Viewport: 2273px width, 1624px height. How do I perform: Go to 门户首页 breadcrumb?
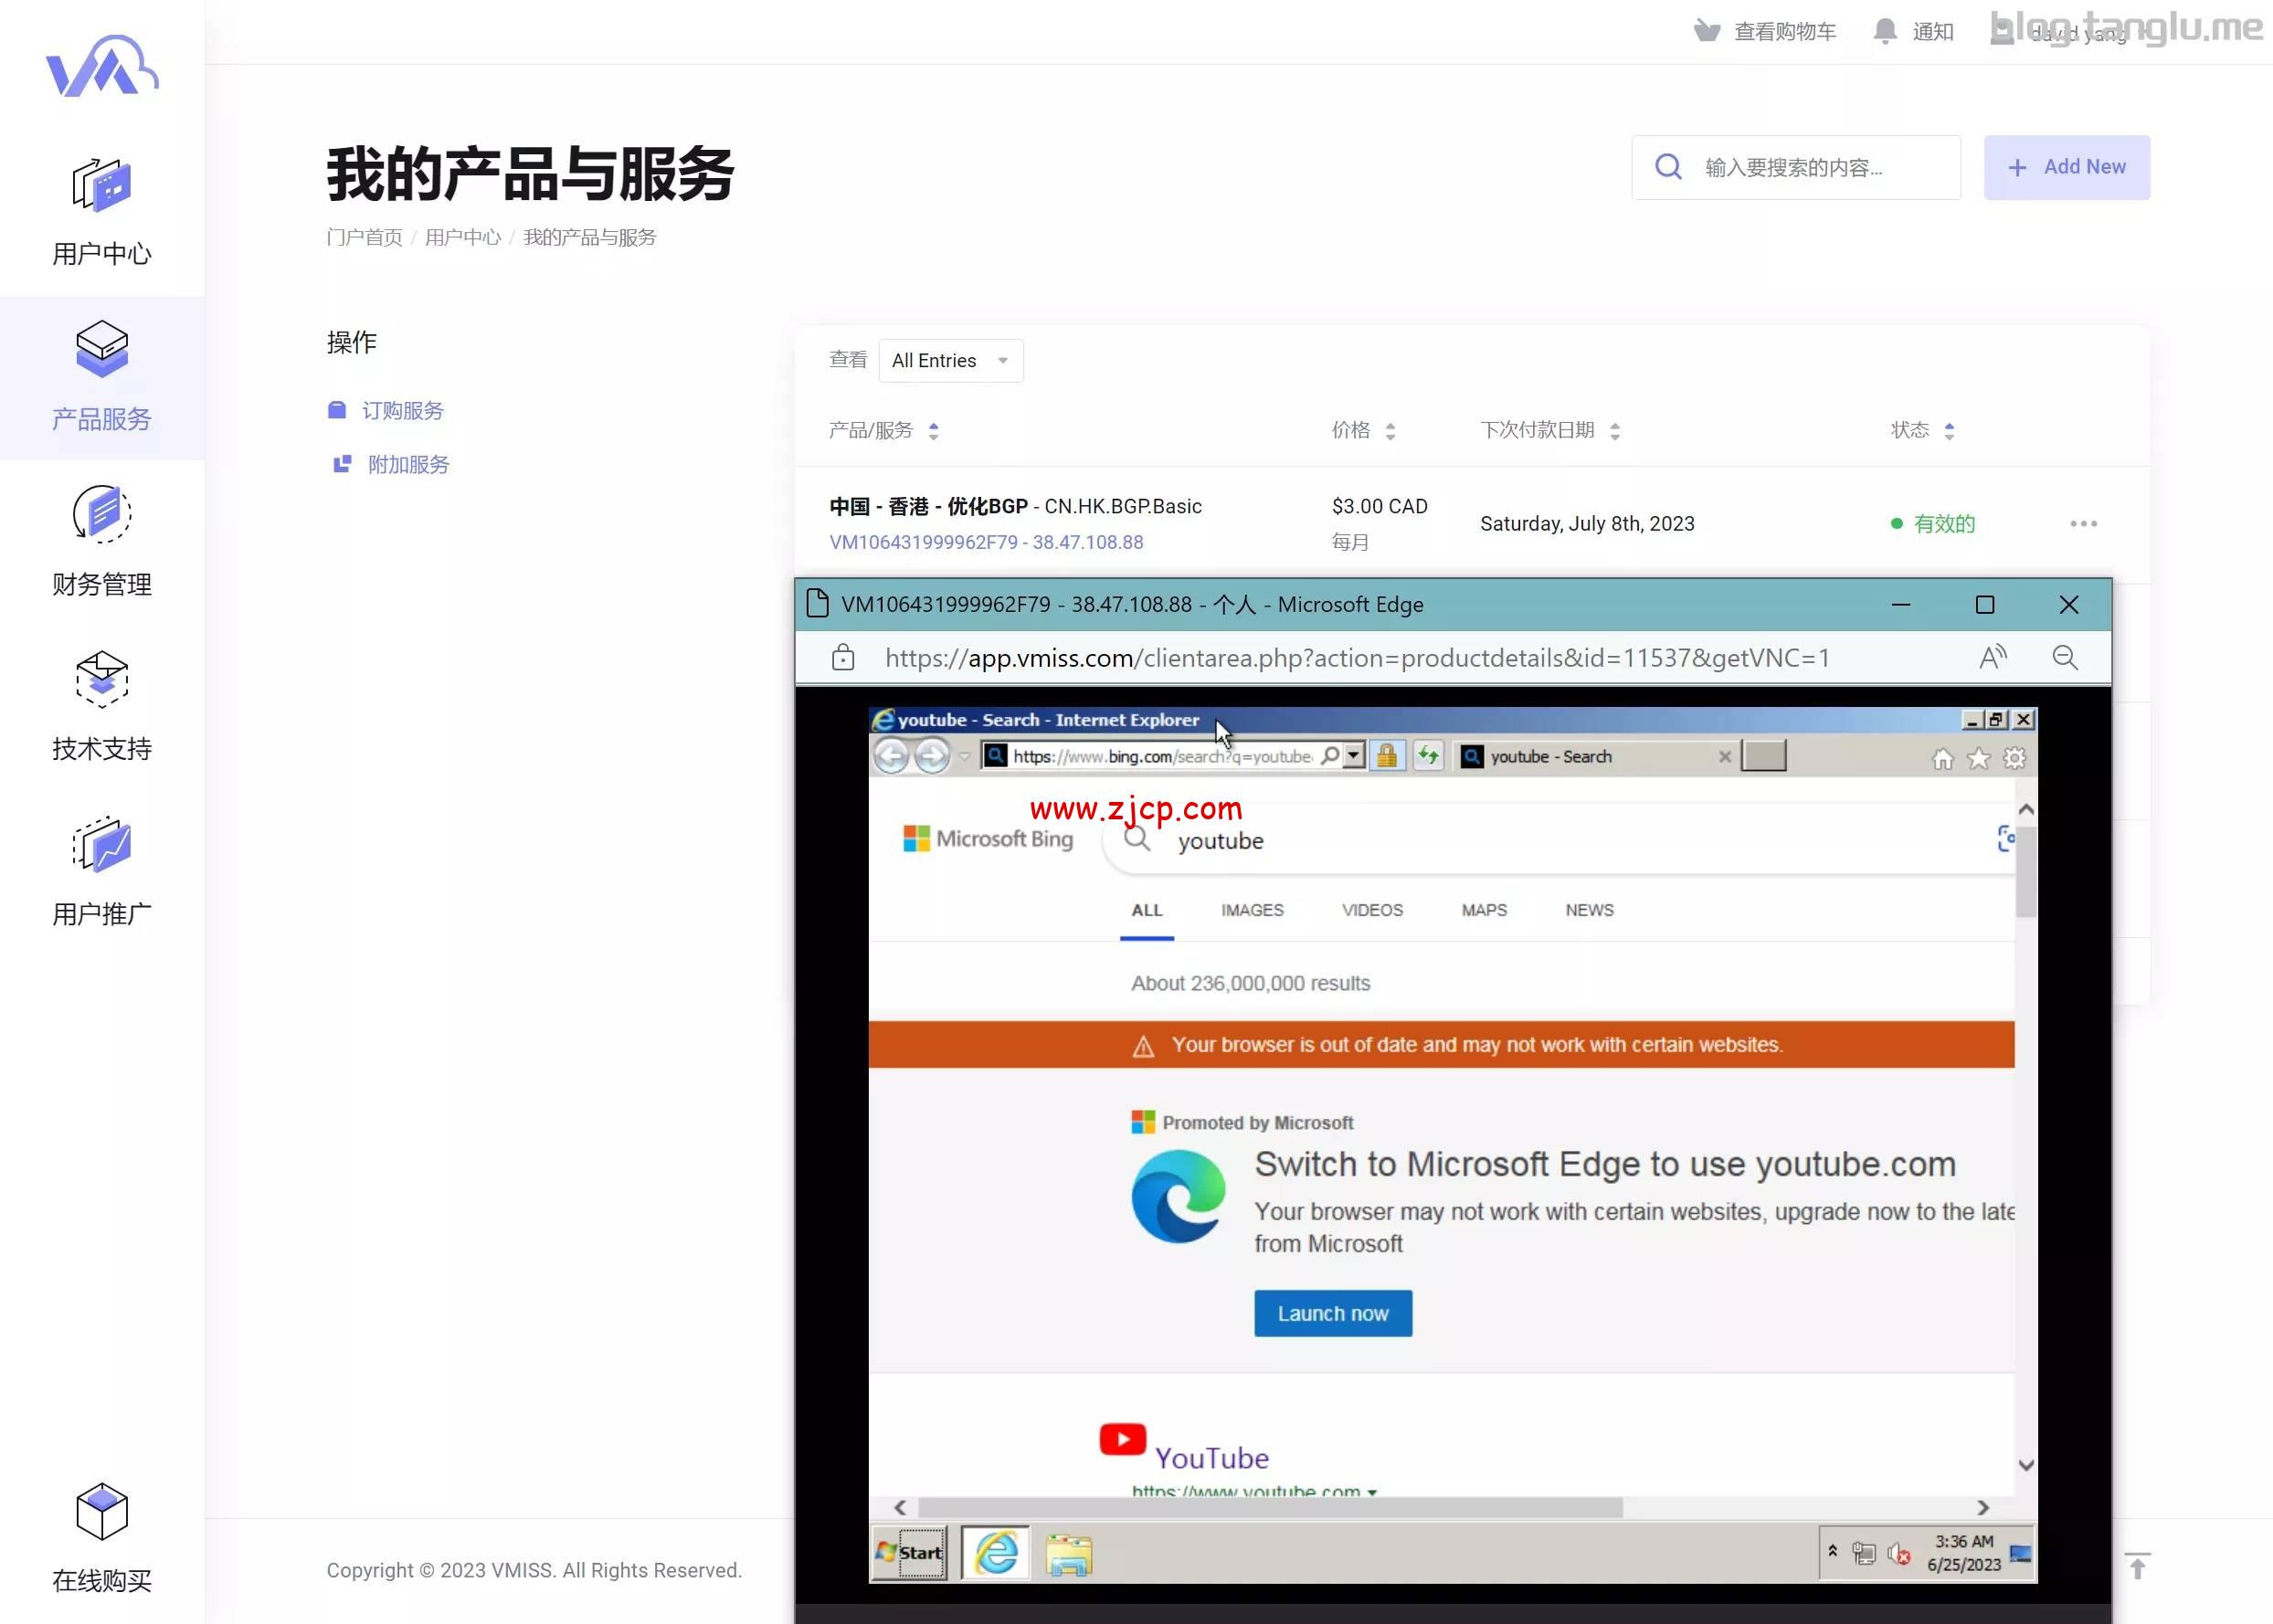[x=364, y=237]
